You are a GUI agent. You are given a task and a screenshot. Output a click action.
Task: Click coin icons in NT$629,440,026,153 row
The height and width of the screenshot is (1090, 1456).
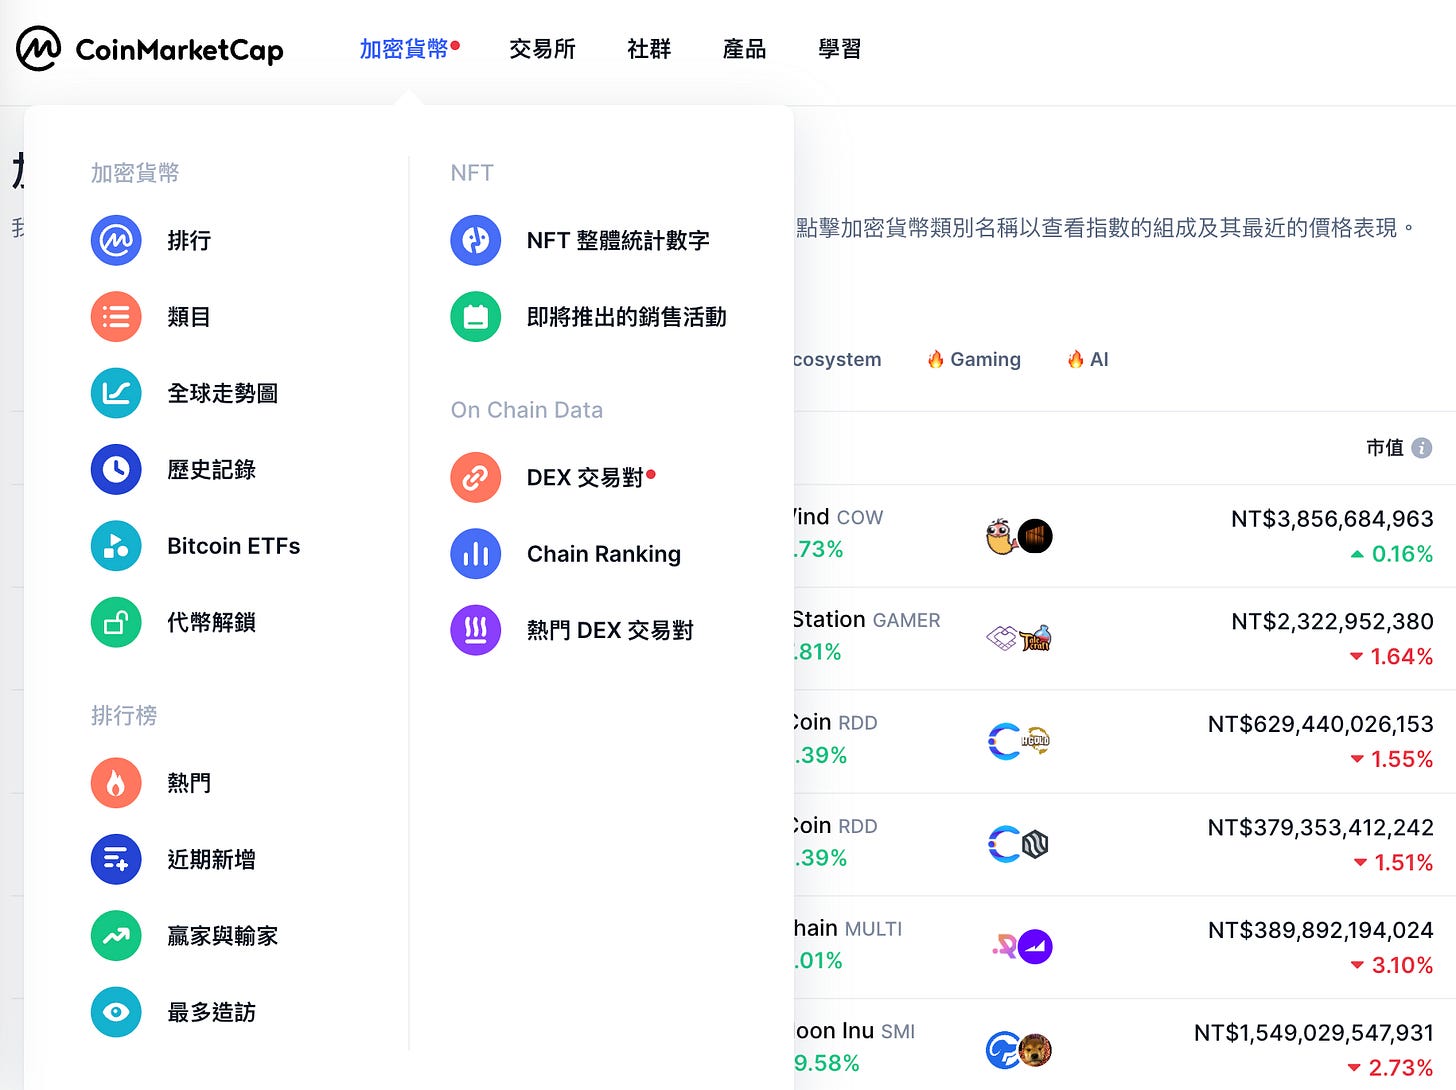(x=1019, y=741)
